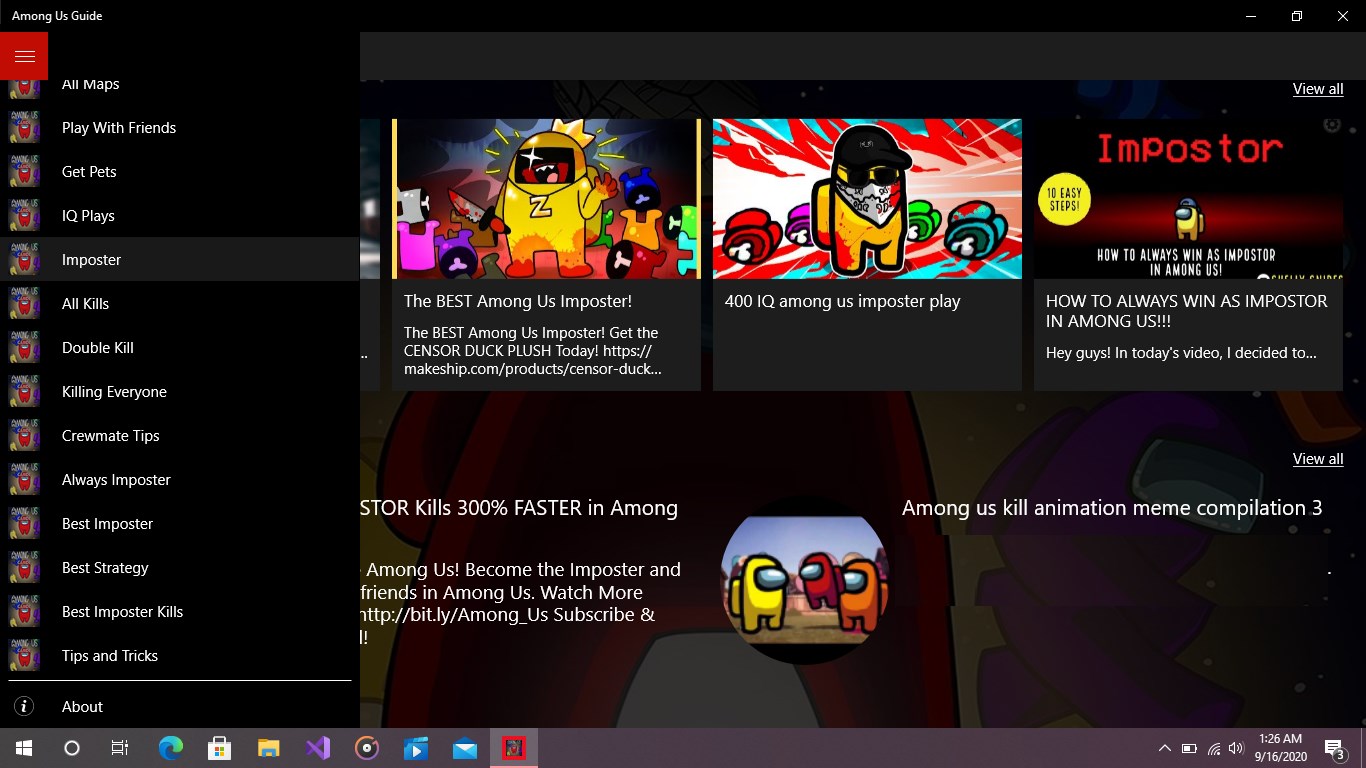The width and height of the screenshot is (1366, 768).
Task: Click View all above the video cards row
Action: [x=1318, y=89]
